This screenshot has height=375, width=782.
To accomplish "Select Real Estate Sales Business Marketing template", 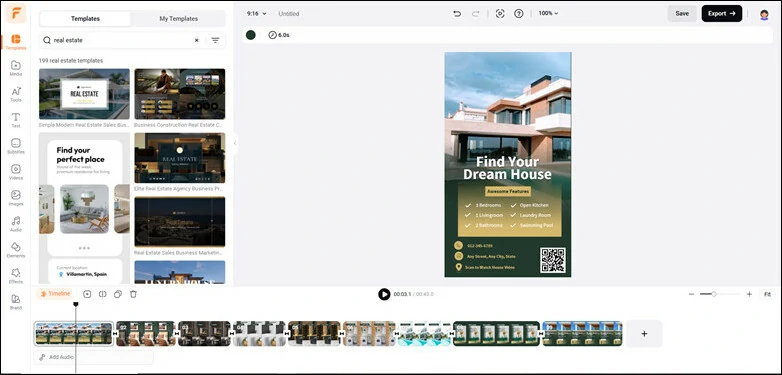I will [180, 221].
